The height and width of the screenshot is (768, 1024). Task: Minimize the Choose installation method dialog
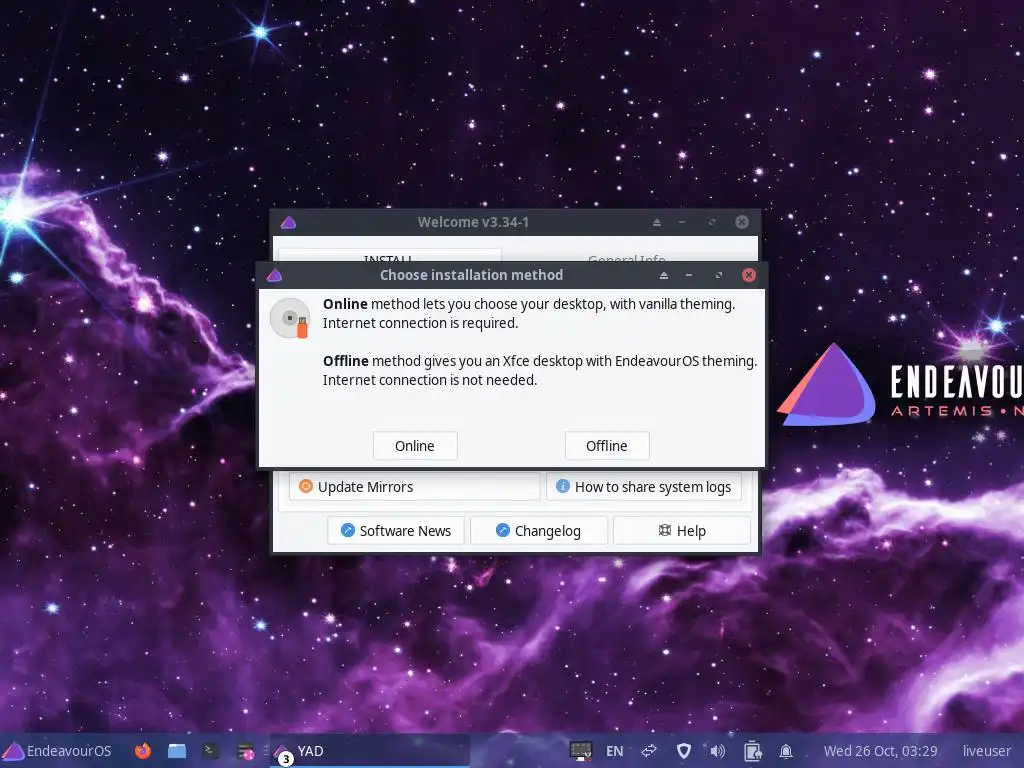click(x=689, y=275)
